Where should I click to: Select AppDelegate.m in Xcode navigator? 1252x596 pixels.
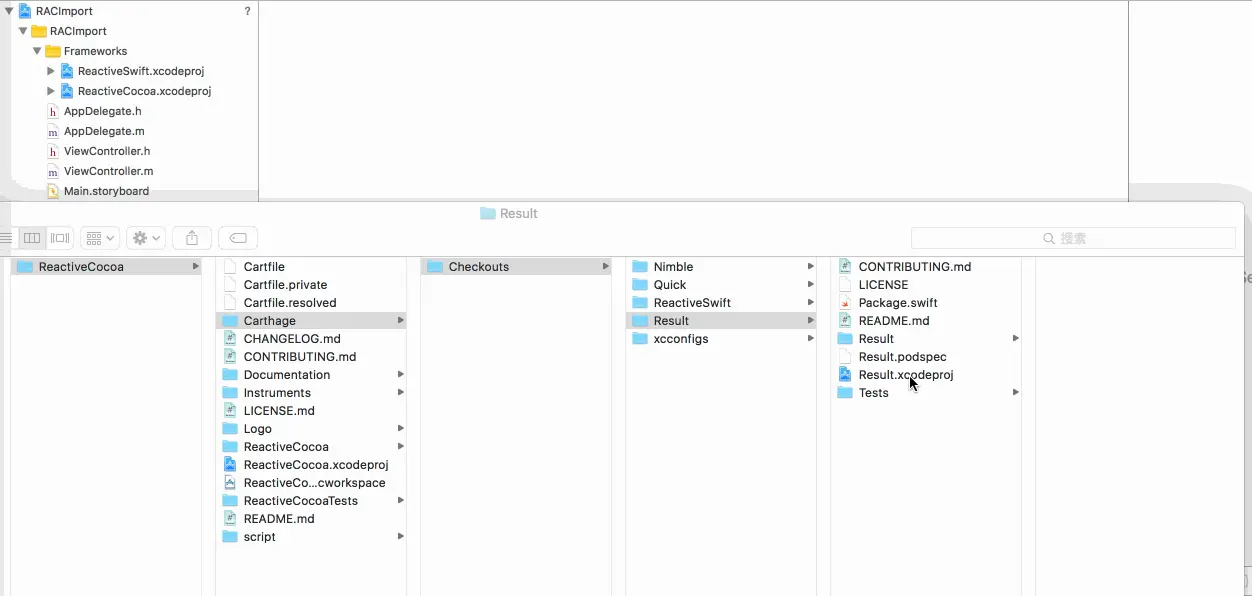(104, 131)
